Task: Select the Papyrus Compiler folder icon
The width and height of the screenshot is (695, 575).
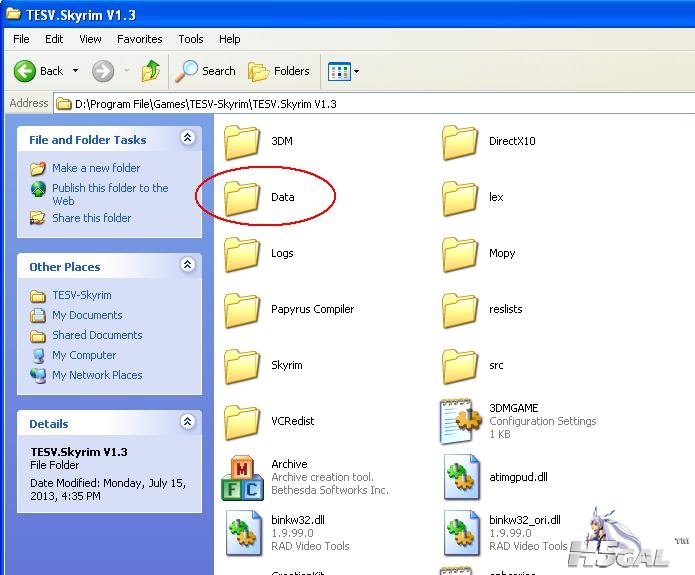Action: coord(242,310)
